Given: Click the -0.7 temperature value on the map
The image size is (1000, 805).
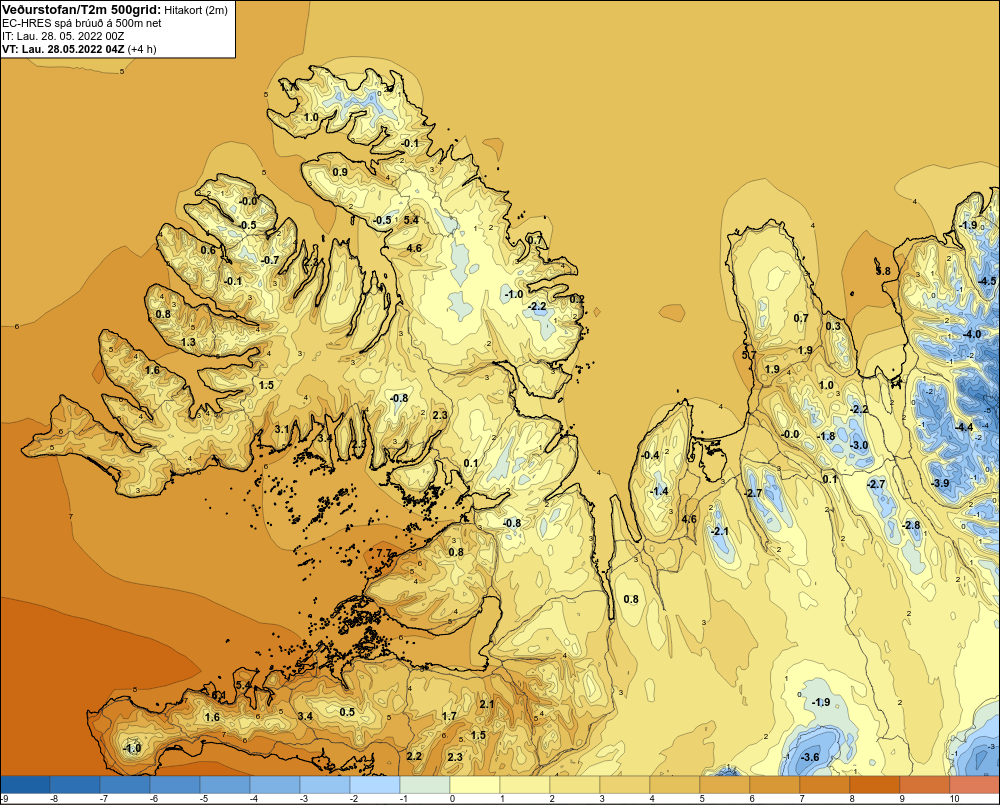Looking at the screenshot, I should (270, 260).
